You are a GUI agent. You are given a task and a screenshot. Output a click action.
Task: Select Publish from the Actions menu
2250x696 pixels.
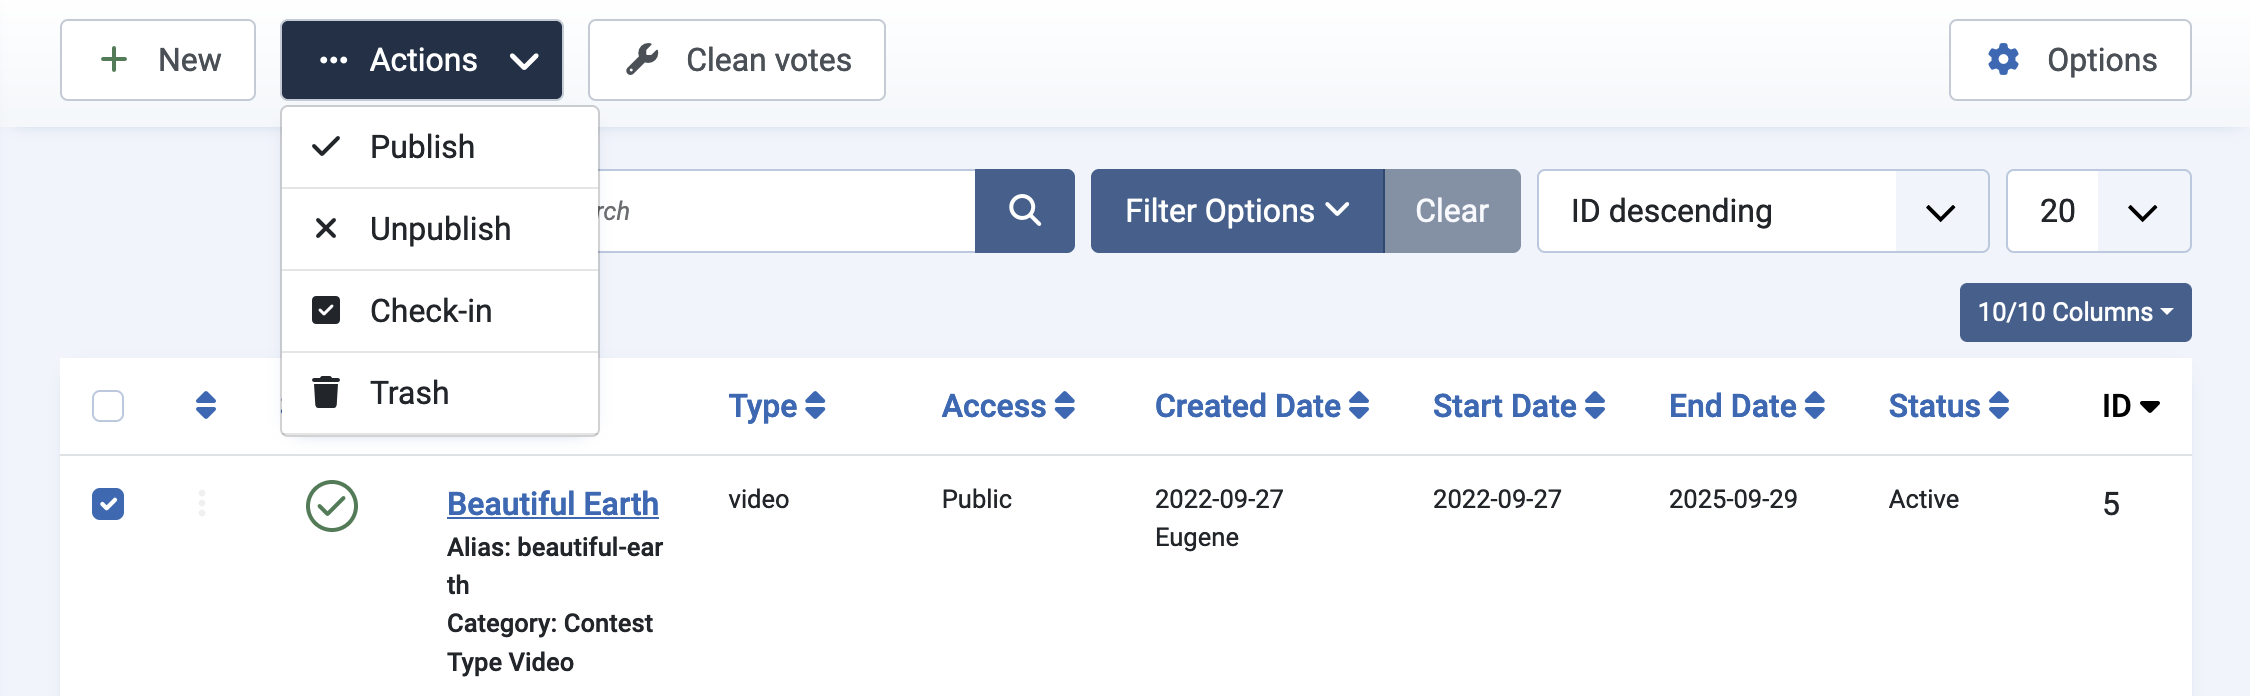pyautogui.click(x=440, y=147)
